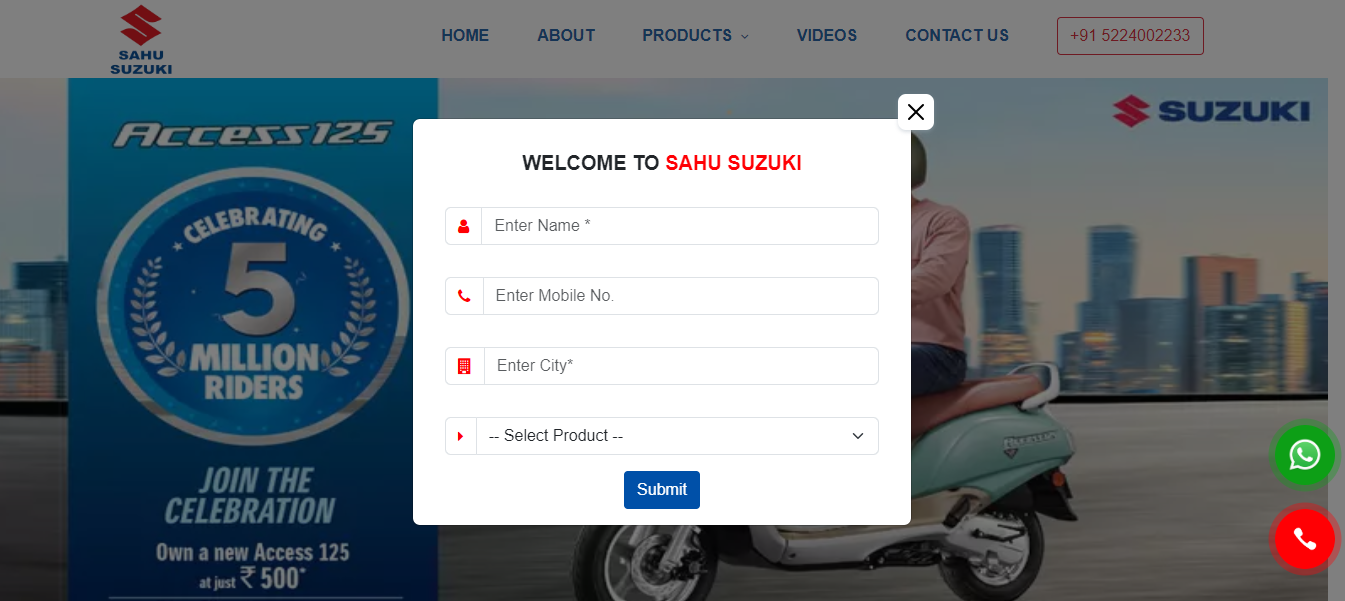Click the red person icon beside Name field
Screen dimensions: 1345x601
463,226
